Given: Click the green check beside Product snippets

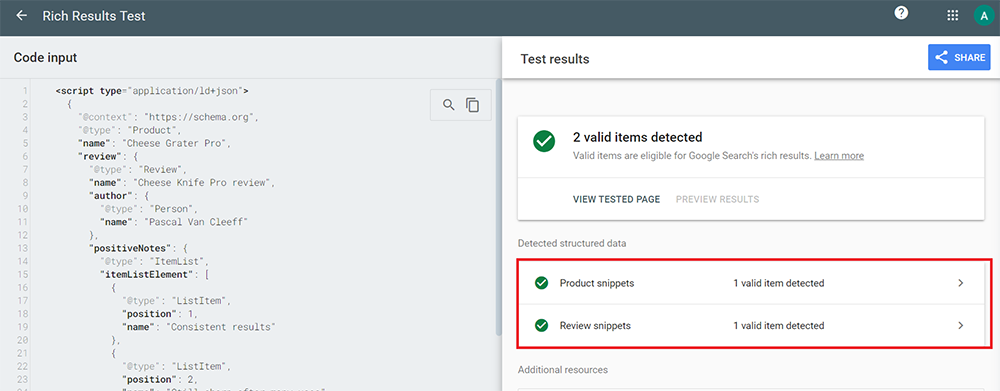Looking at the screenshot, I should point(541,283).
